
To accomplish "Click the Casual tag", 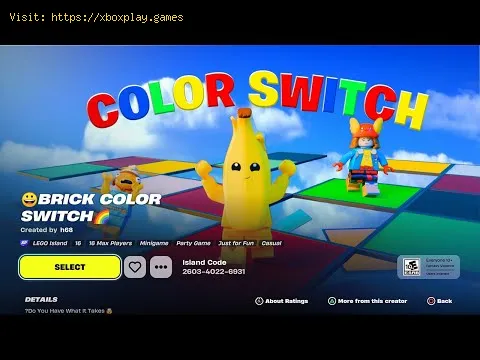I will coord(271,243).
